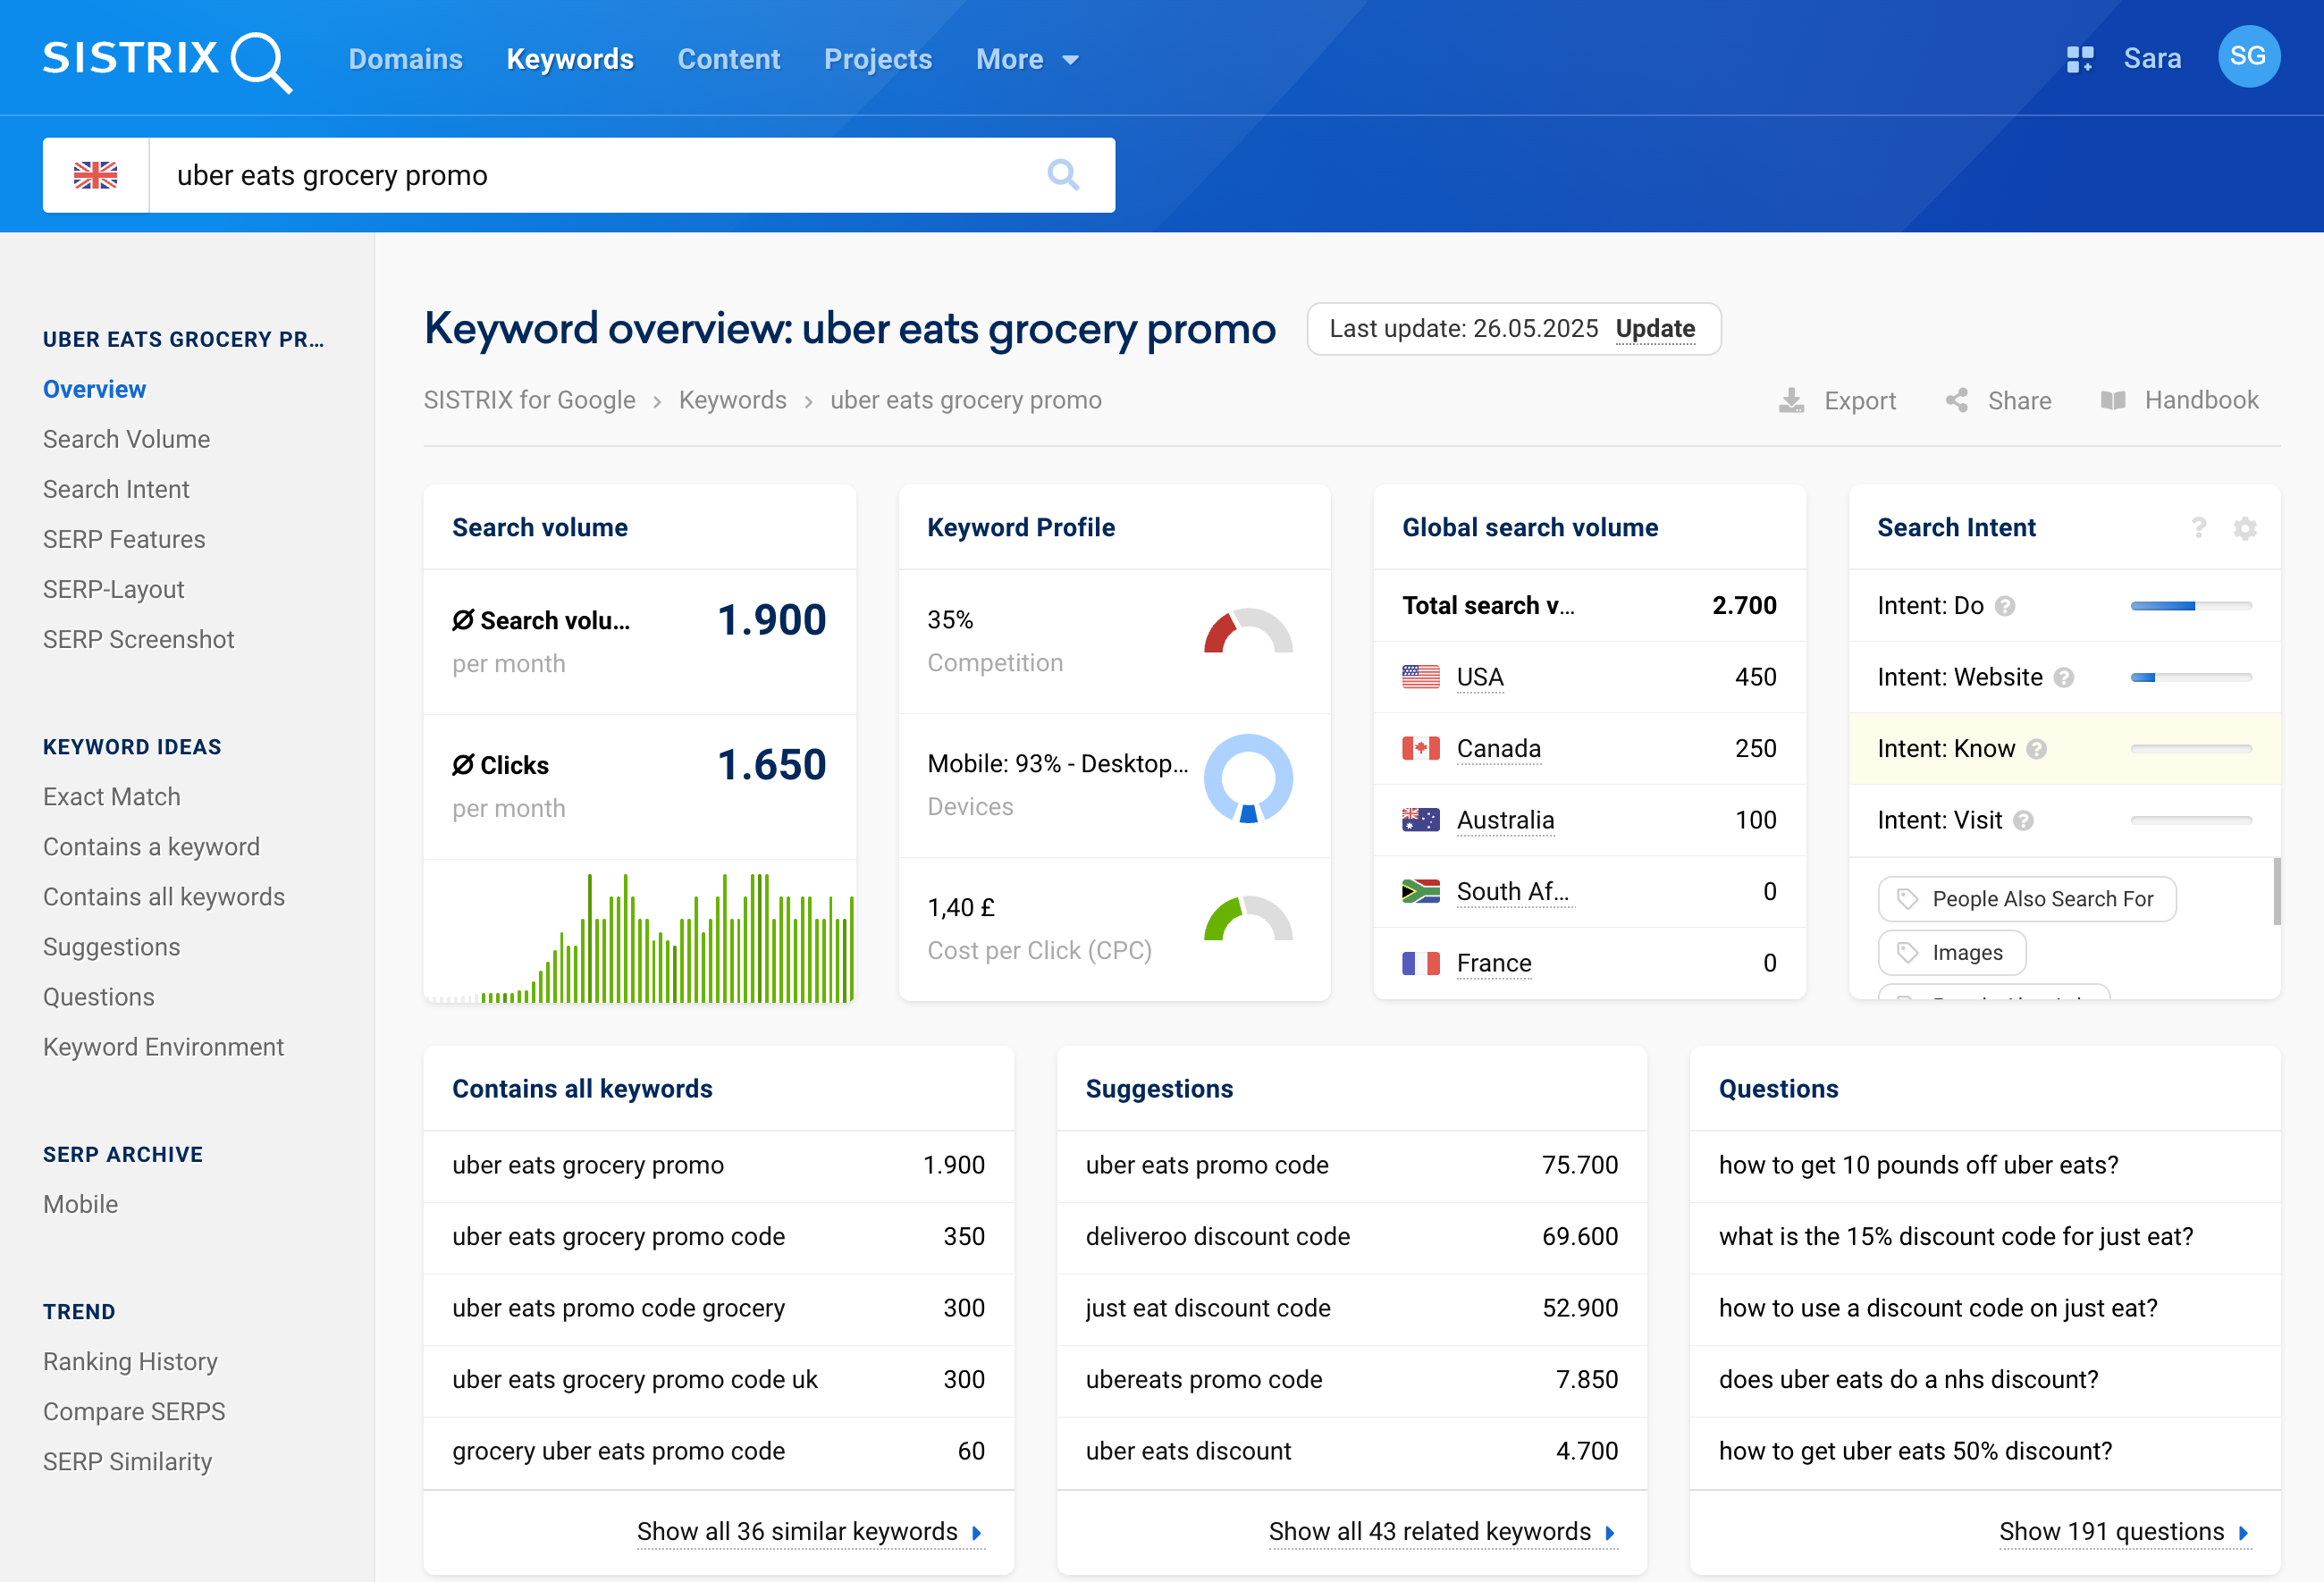
Task: Click SISTRIX for Google breadcrumb
Action: coord(529,401)
